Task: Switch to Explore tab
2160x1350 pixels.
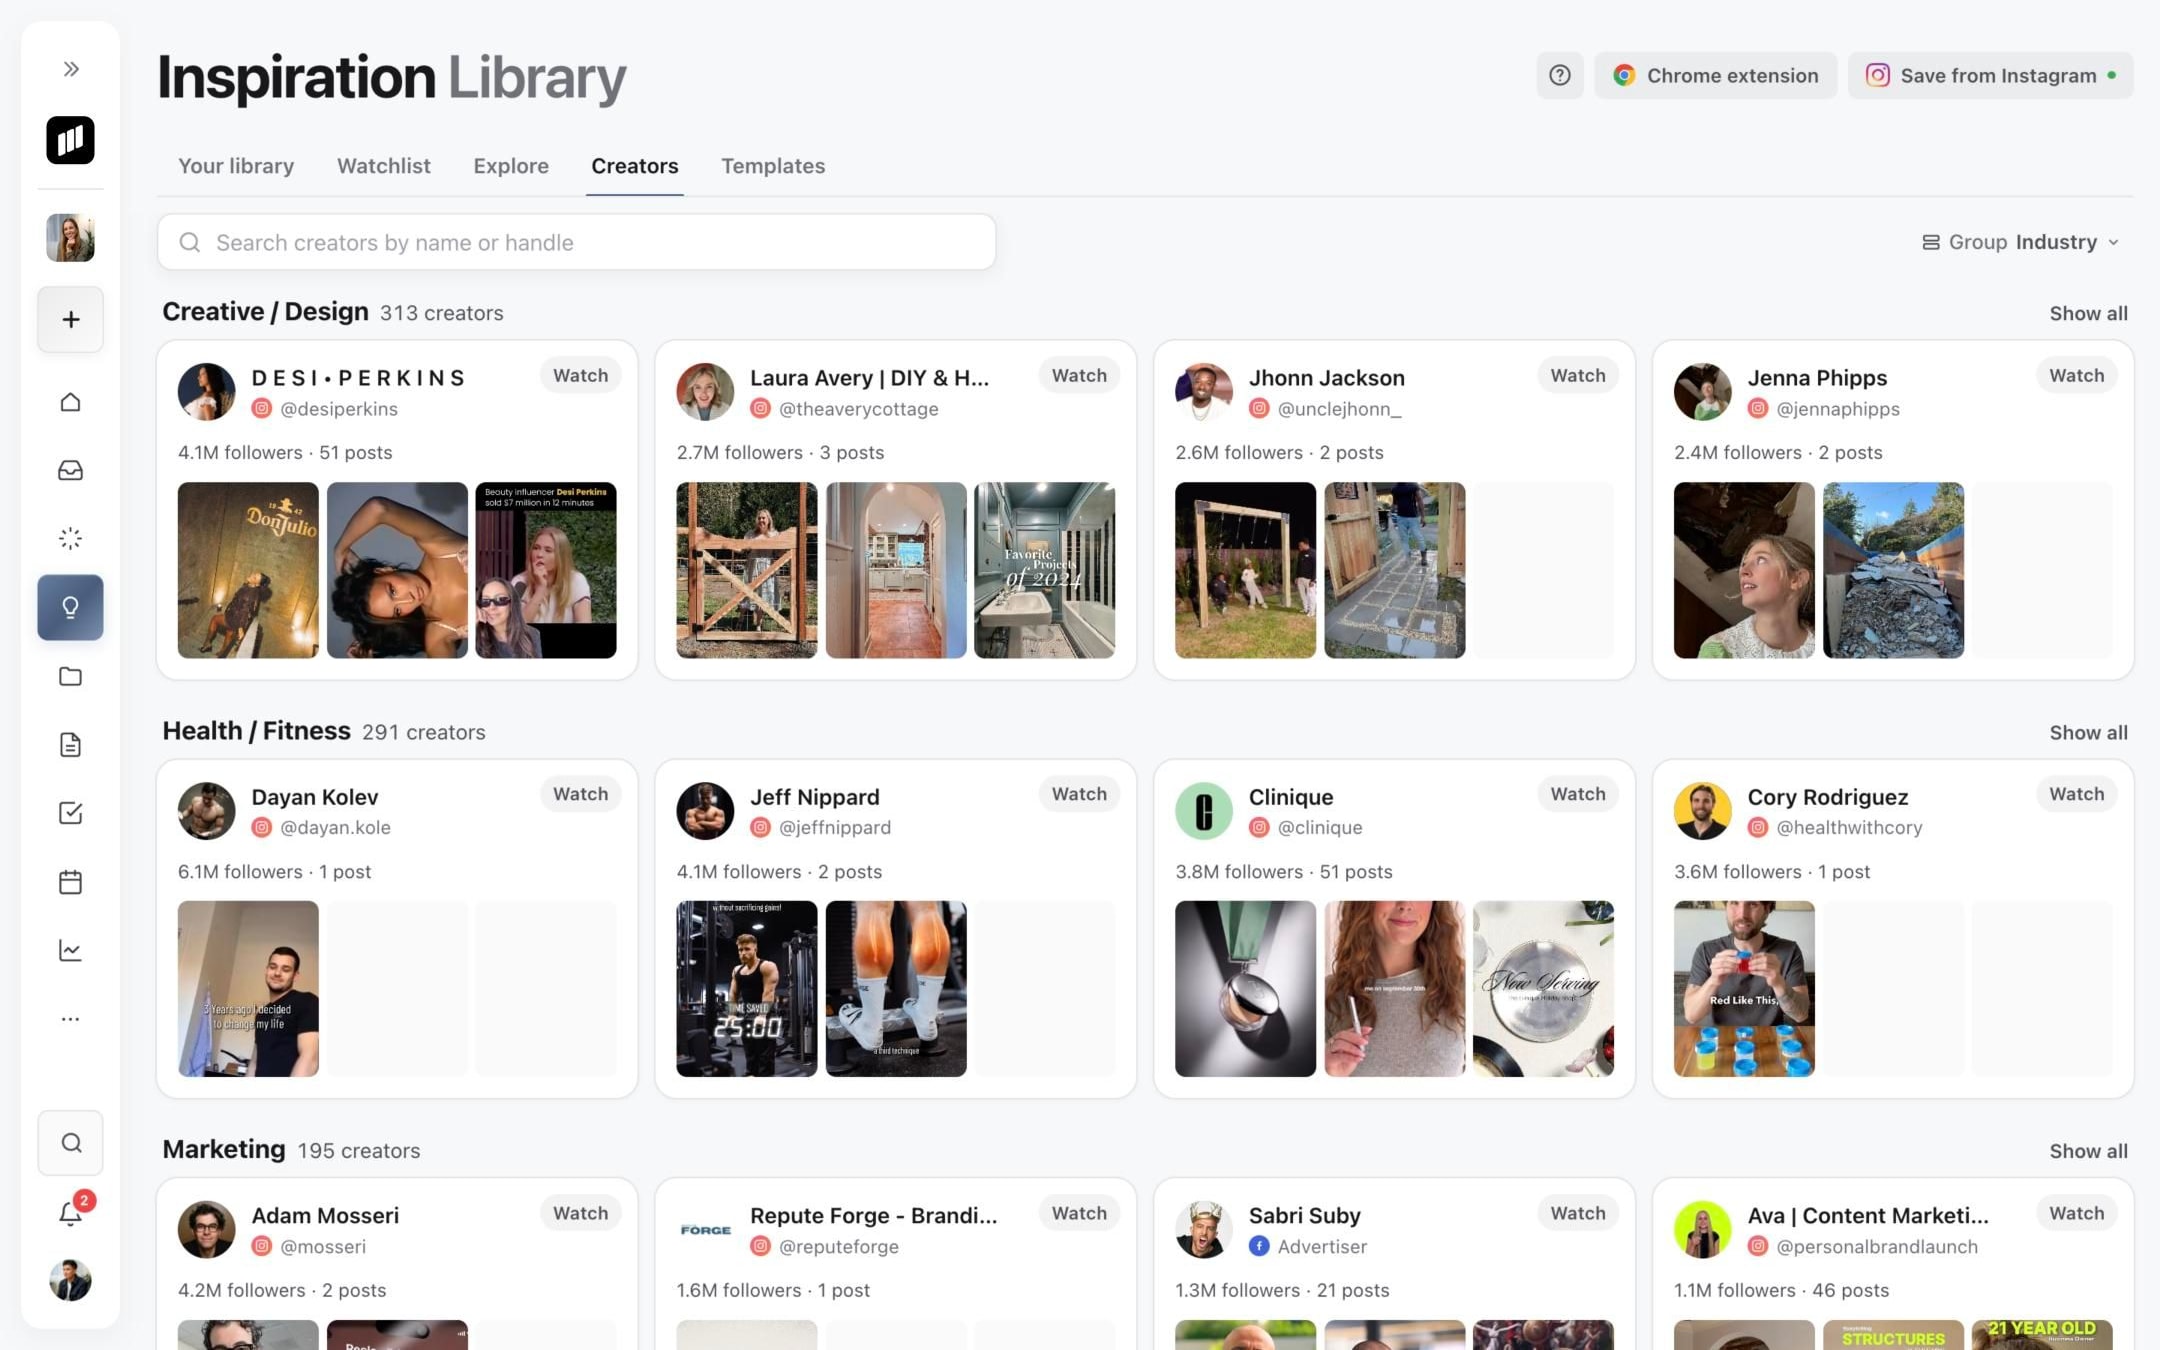Action: coord(511,166)
